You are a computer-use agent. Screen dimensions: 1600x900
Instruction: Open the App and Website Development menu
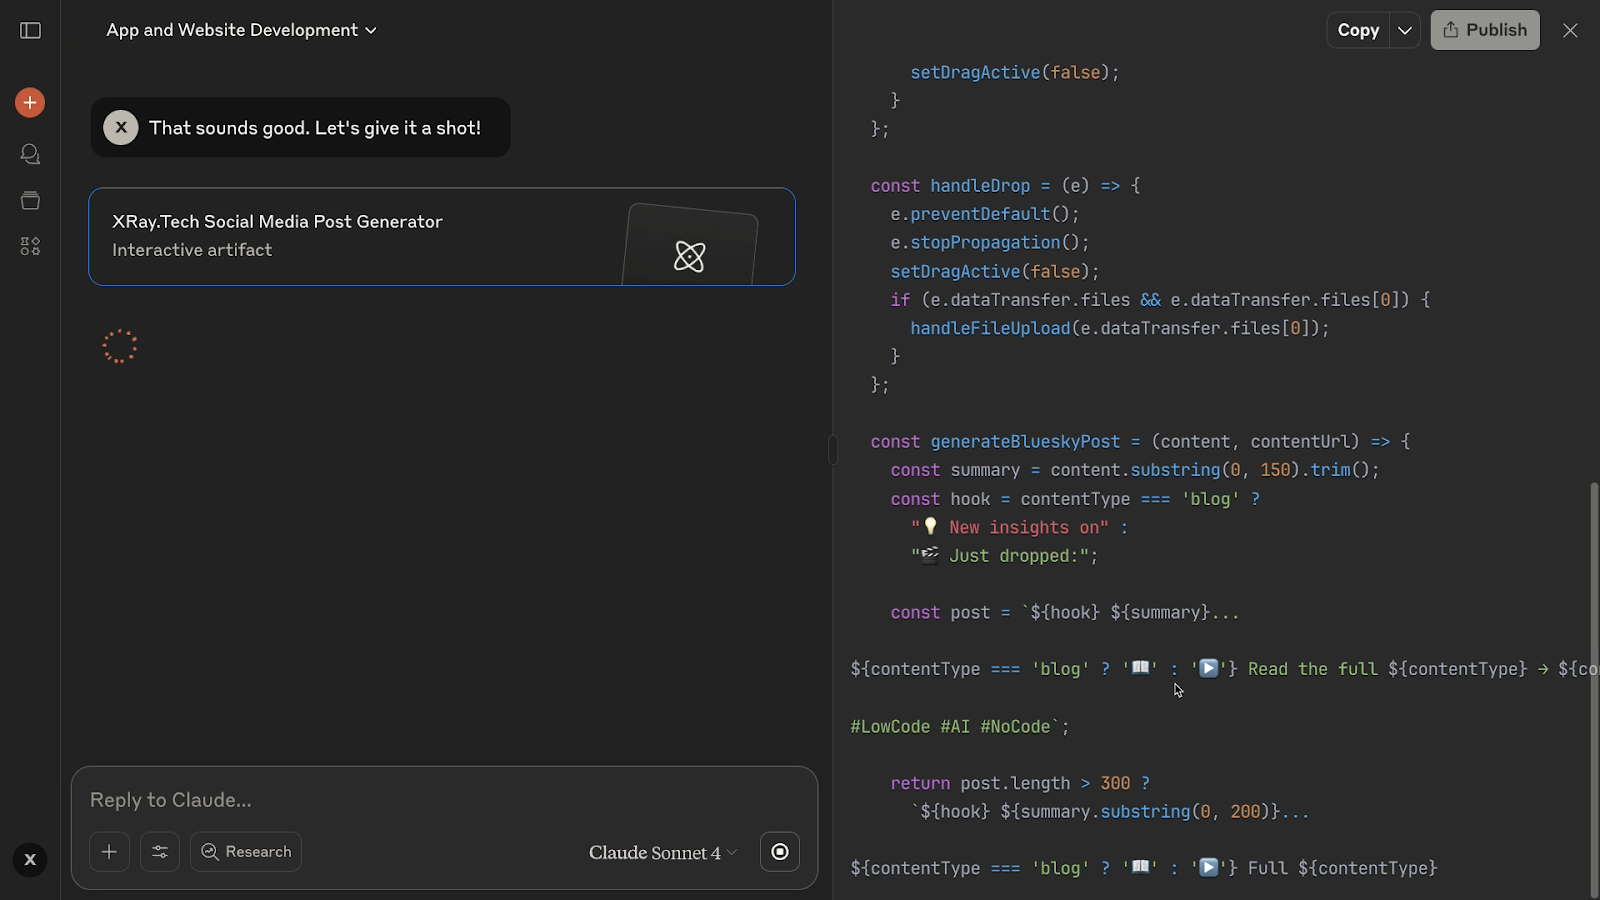tap(242, 30)
